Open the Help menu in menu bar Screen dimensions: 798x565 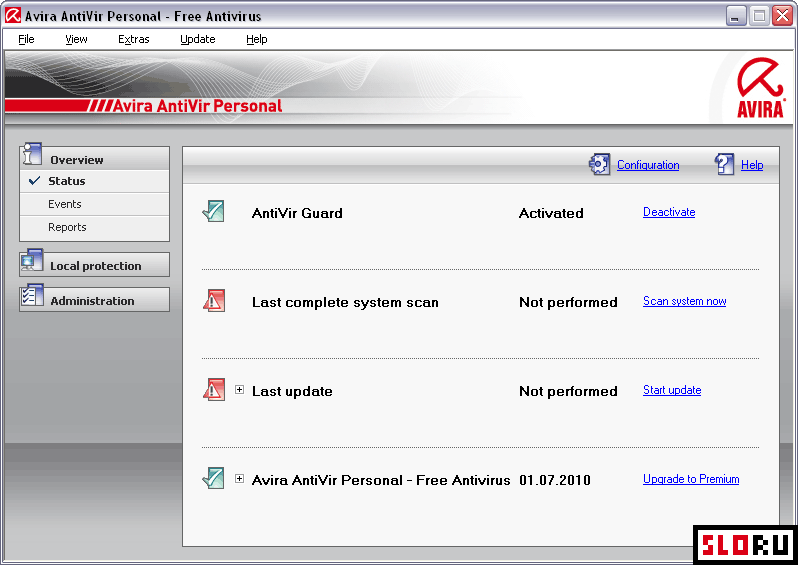coord(257,39)
